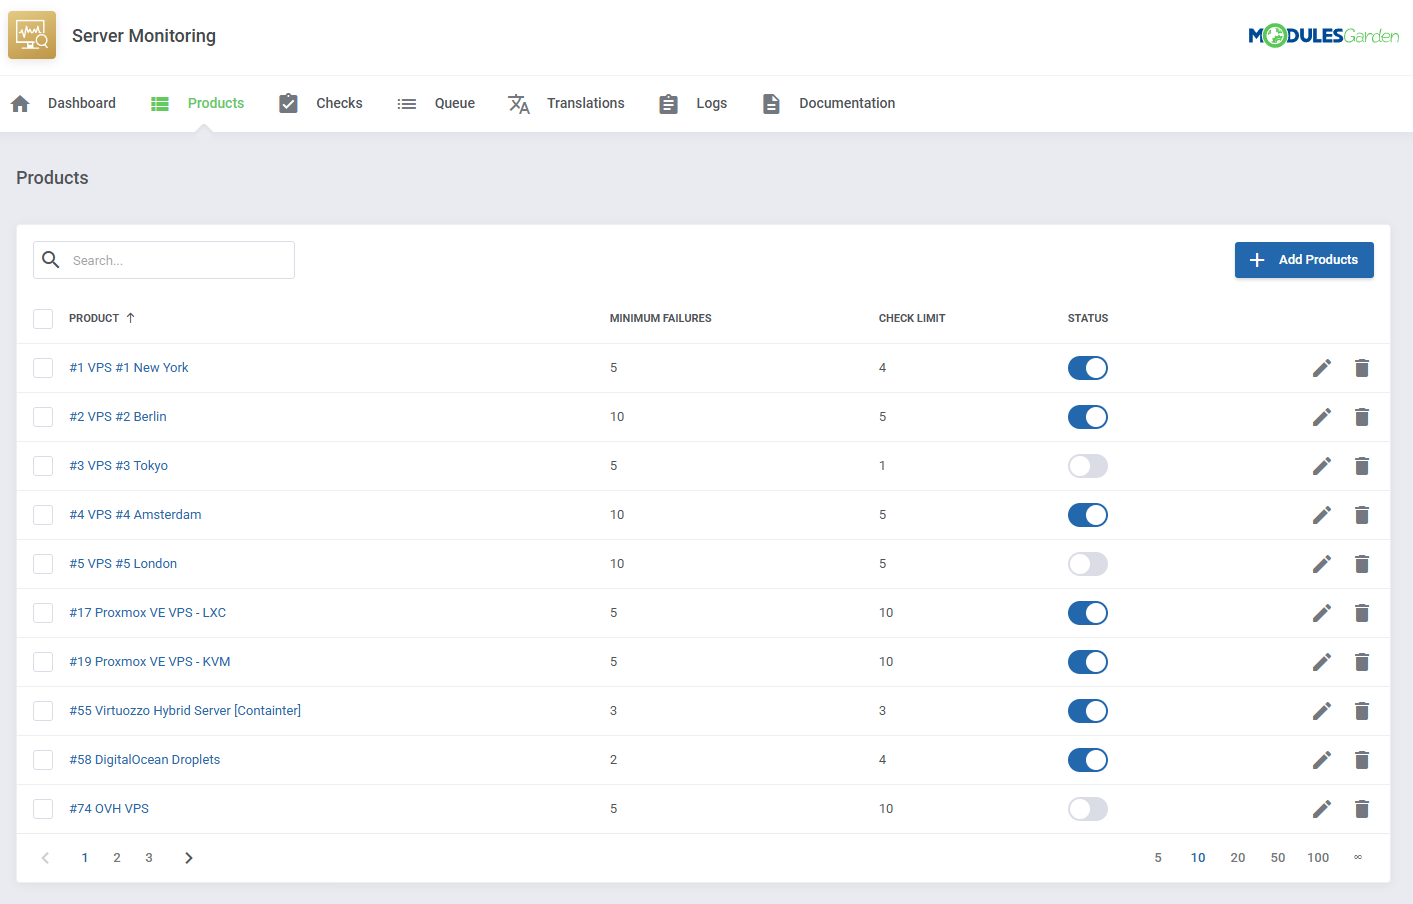Enable status for #5 VPS #5 London

(x=1088, y=563)
